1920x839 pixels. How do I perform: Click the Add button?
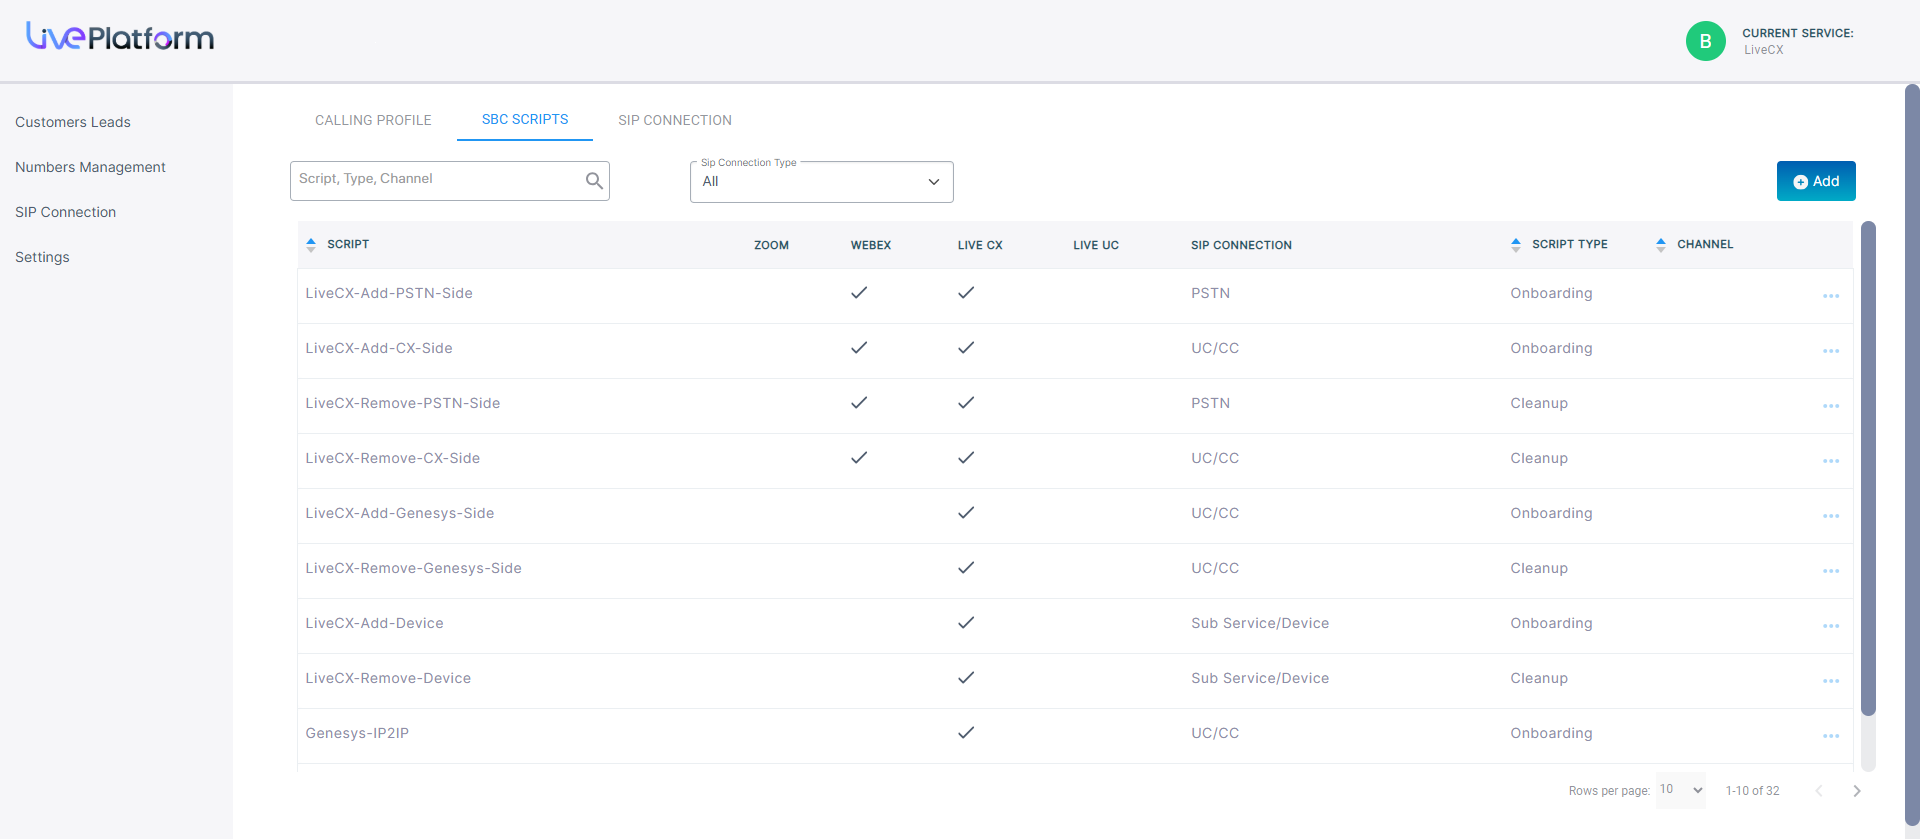pyautogui.click(x=1815, y=181)
